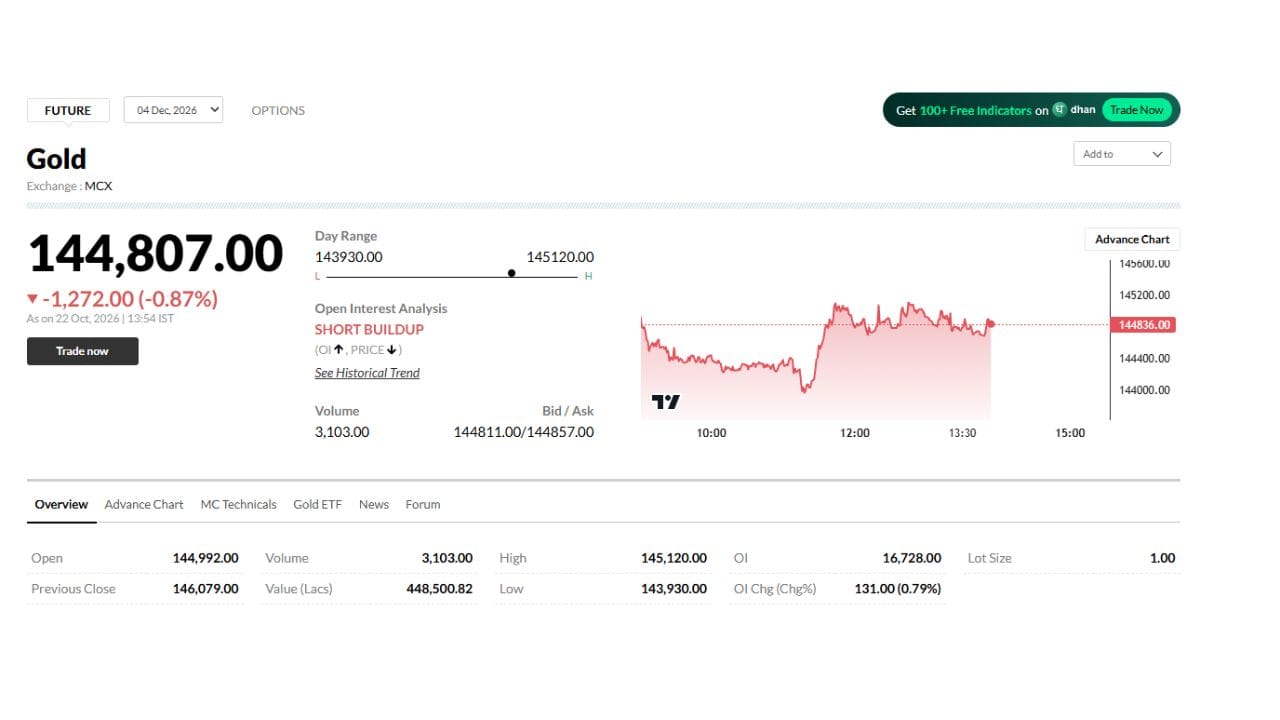Click the Lot Size value 1.00
The width and height of the screenshot is (1280, 720).
[x=1162, y=558]
